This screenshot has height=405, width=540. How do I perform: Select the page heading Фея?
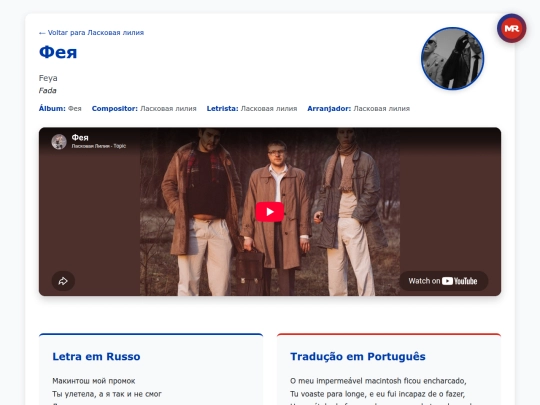pos(58,53)
